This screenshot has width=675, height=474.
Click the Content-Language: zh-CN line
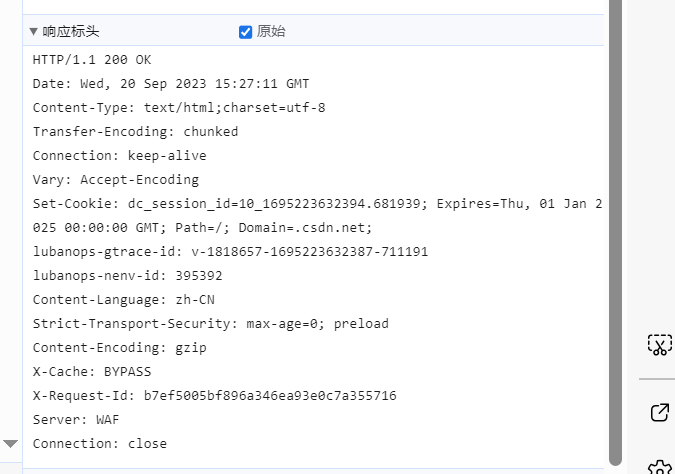[x=123, y=300]
